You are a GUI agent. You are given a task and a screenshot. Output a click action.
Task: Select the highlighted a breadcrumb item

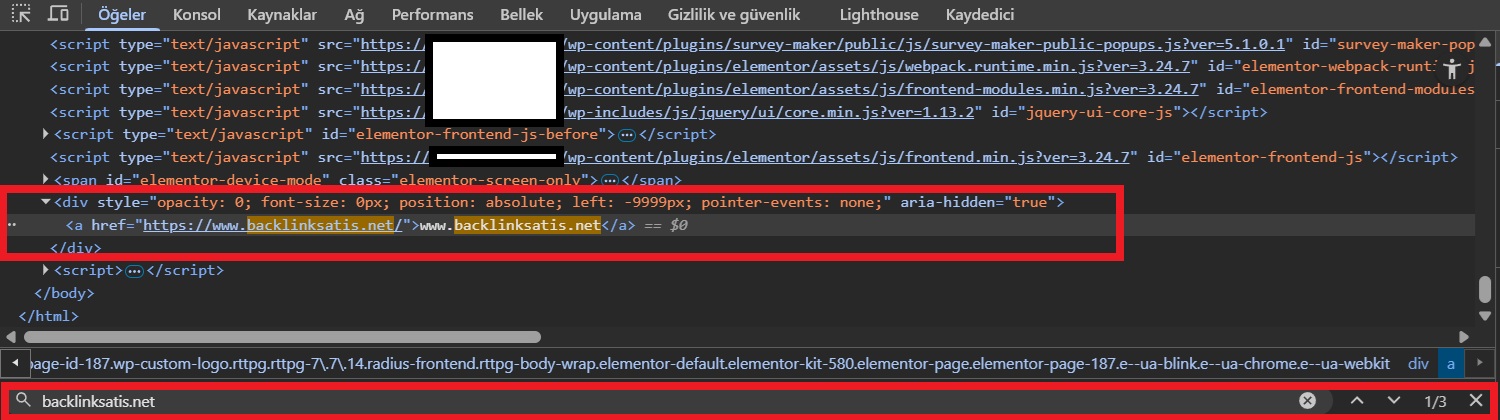coord(1451,366)
